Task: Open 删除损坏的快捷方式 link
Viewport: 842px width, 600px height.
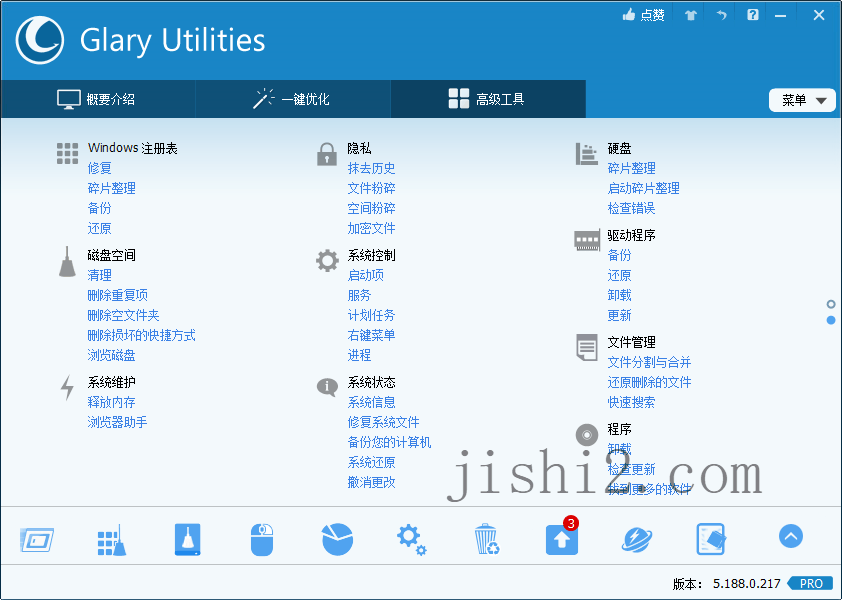Action: [141, 335]
